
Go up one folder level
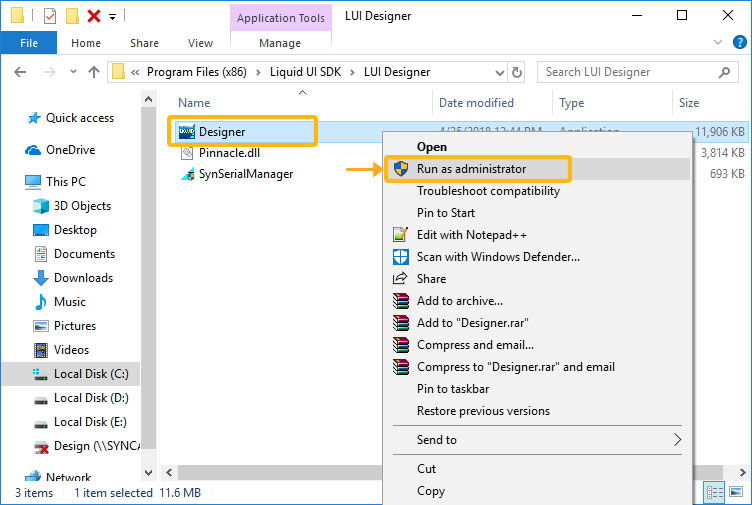click(94, 72)
